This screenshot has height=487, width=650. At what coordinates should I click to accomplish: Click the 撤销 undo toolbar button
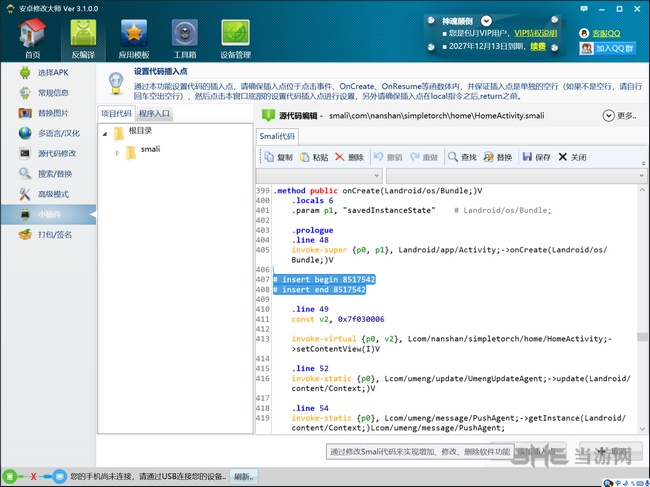tap(388, 157)
